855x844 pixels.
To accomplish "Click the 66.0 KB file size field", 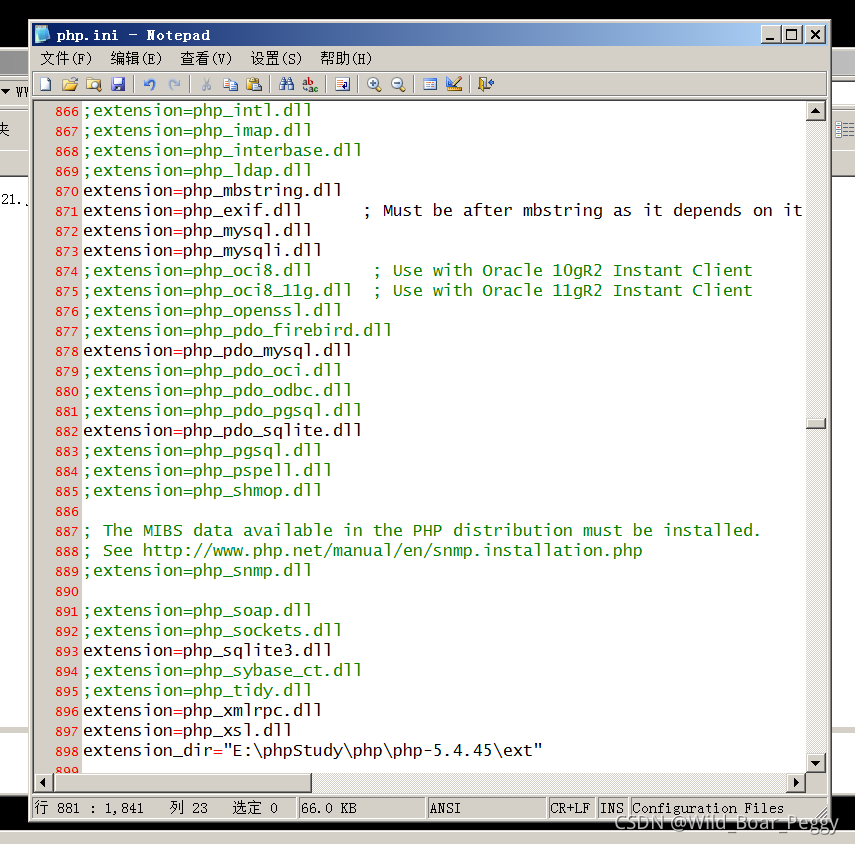I will click(360, 808).
